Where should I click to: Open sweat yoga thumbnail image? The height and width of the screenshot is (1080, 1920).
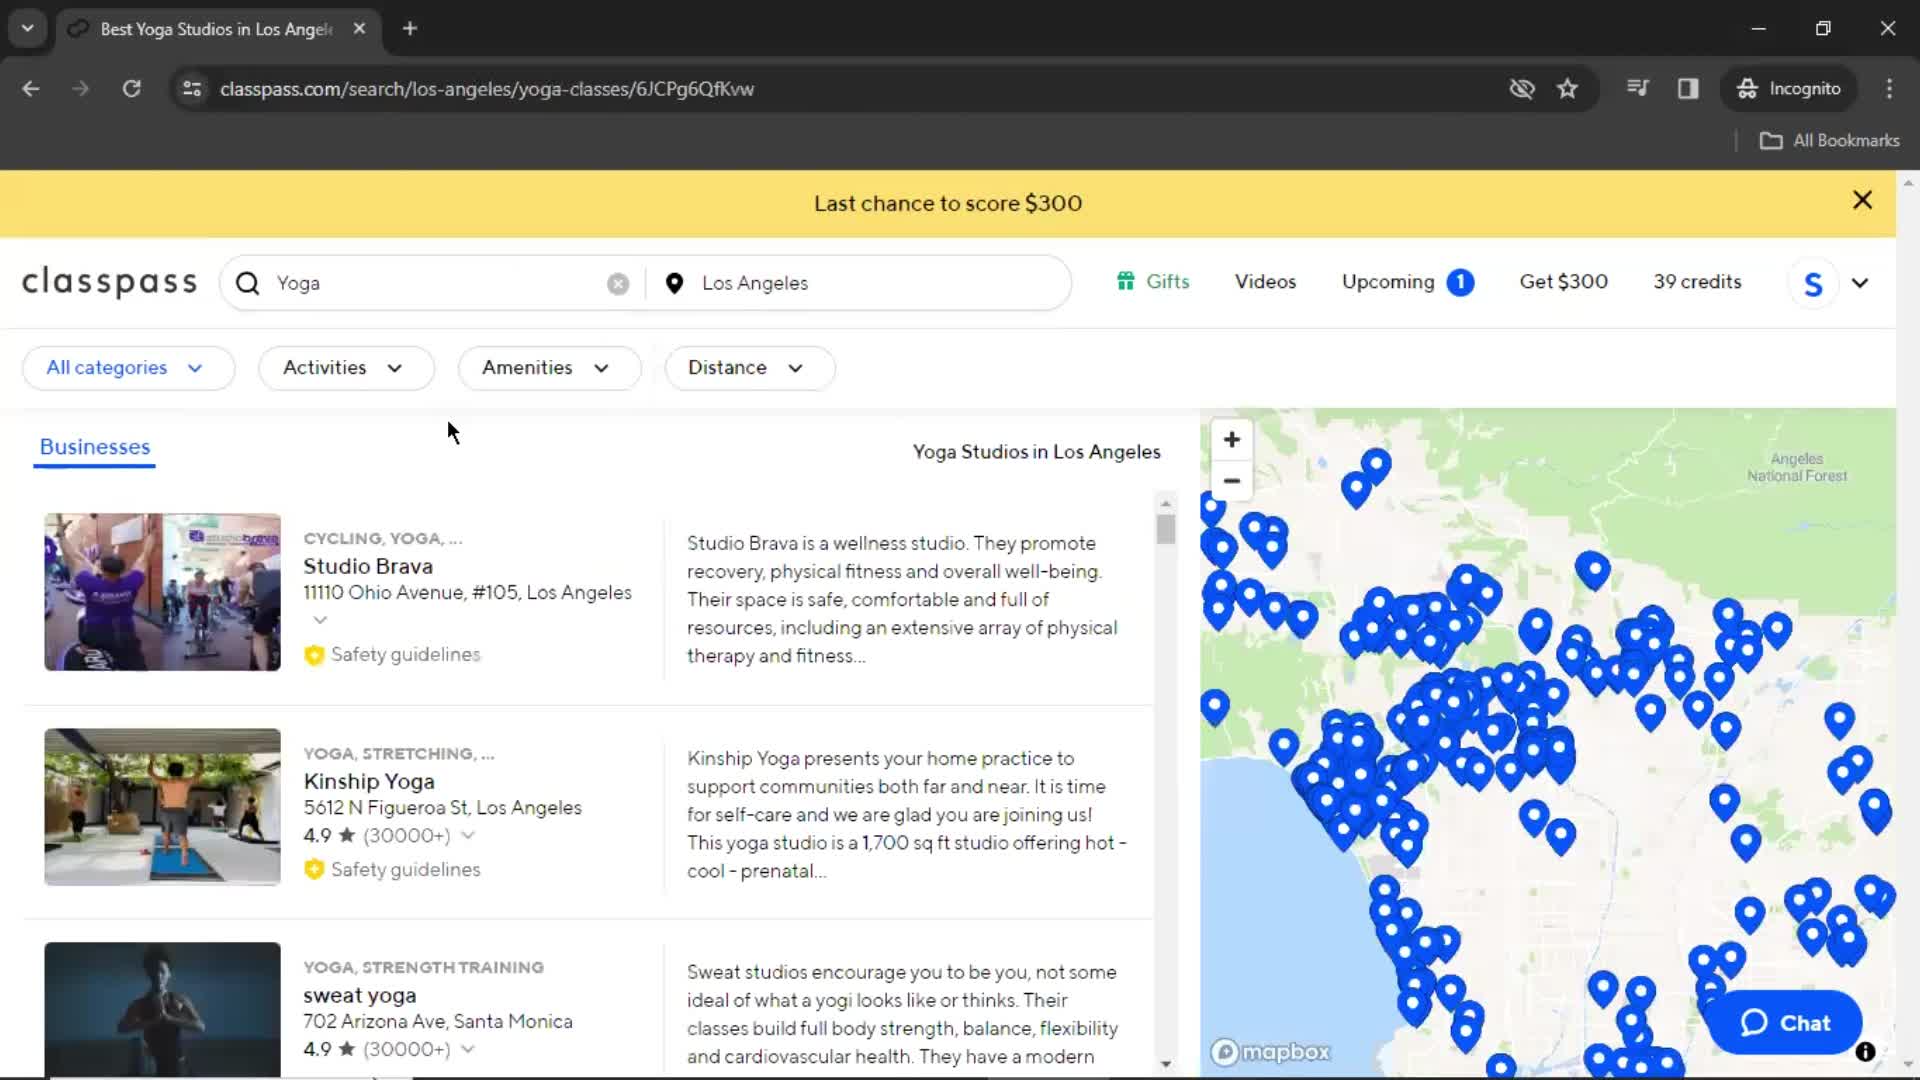[162, 1010]
